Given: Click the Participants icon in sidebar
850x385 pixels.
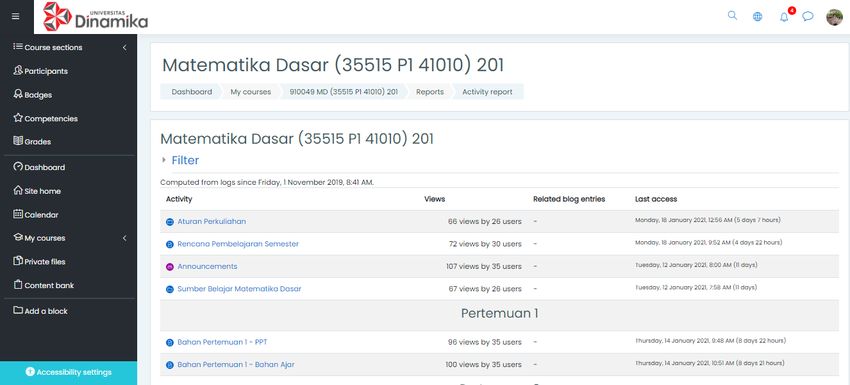Looking at the screenshot, I should click(18, 70).
